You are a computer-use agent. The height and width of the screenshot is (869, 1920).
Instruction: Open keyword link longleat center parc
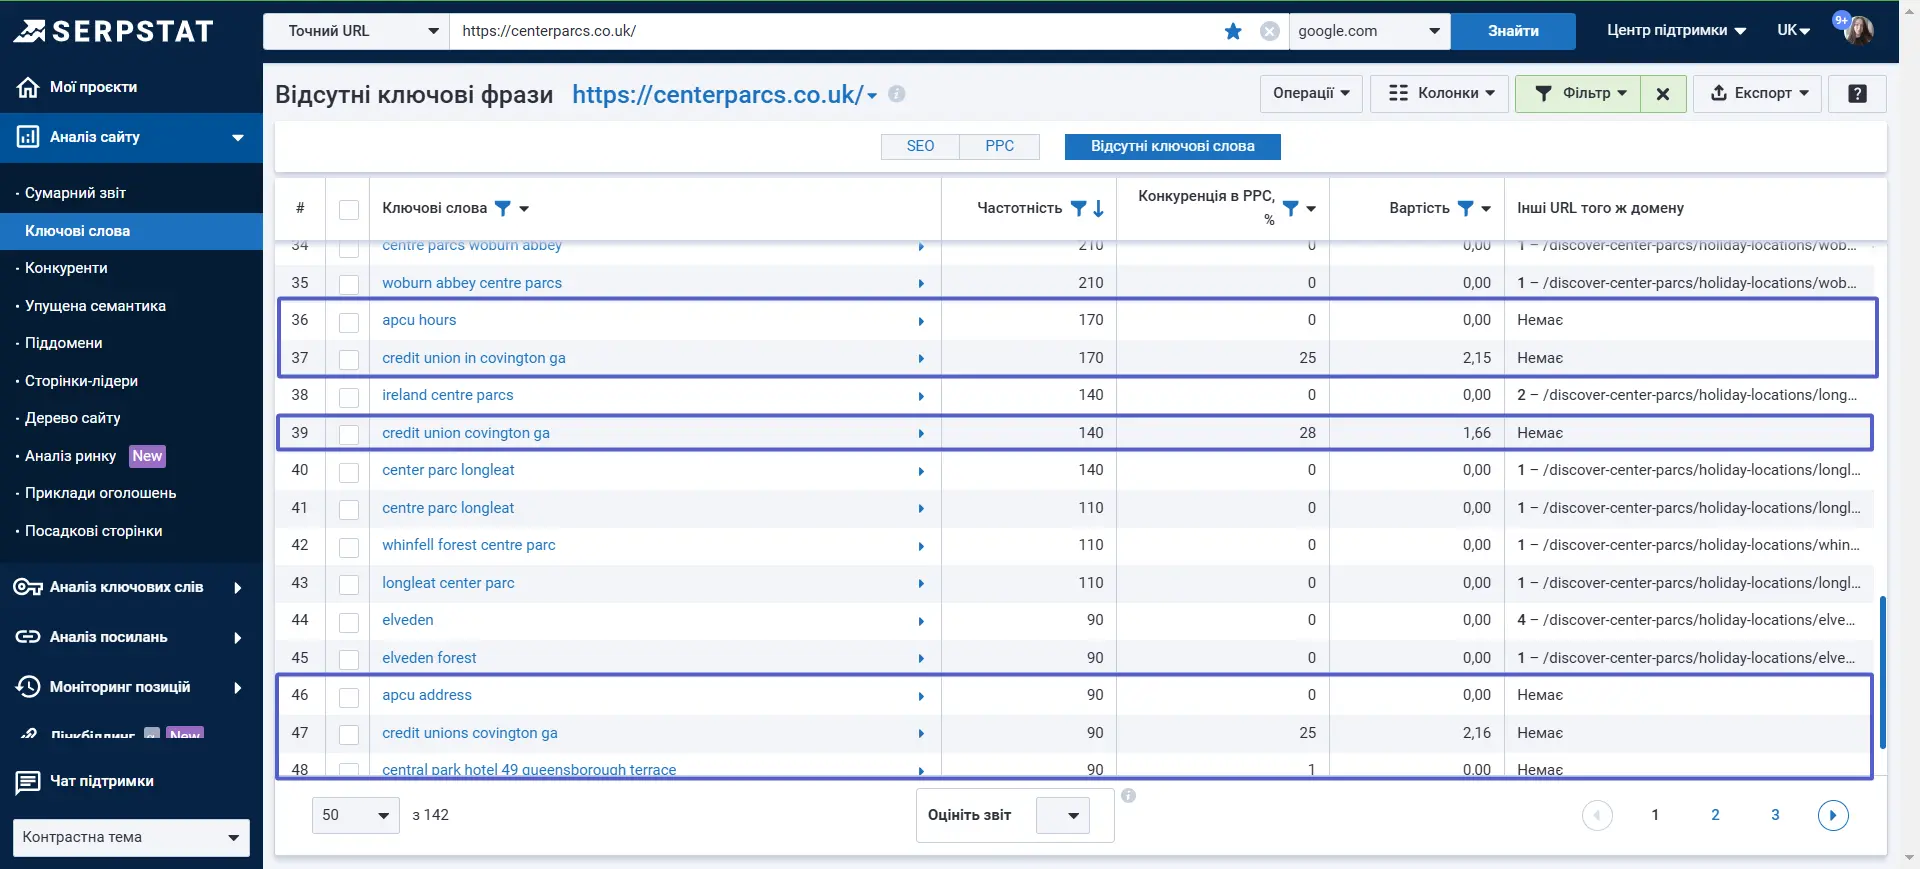(x=448, y=583)
